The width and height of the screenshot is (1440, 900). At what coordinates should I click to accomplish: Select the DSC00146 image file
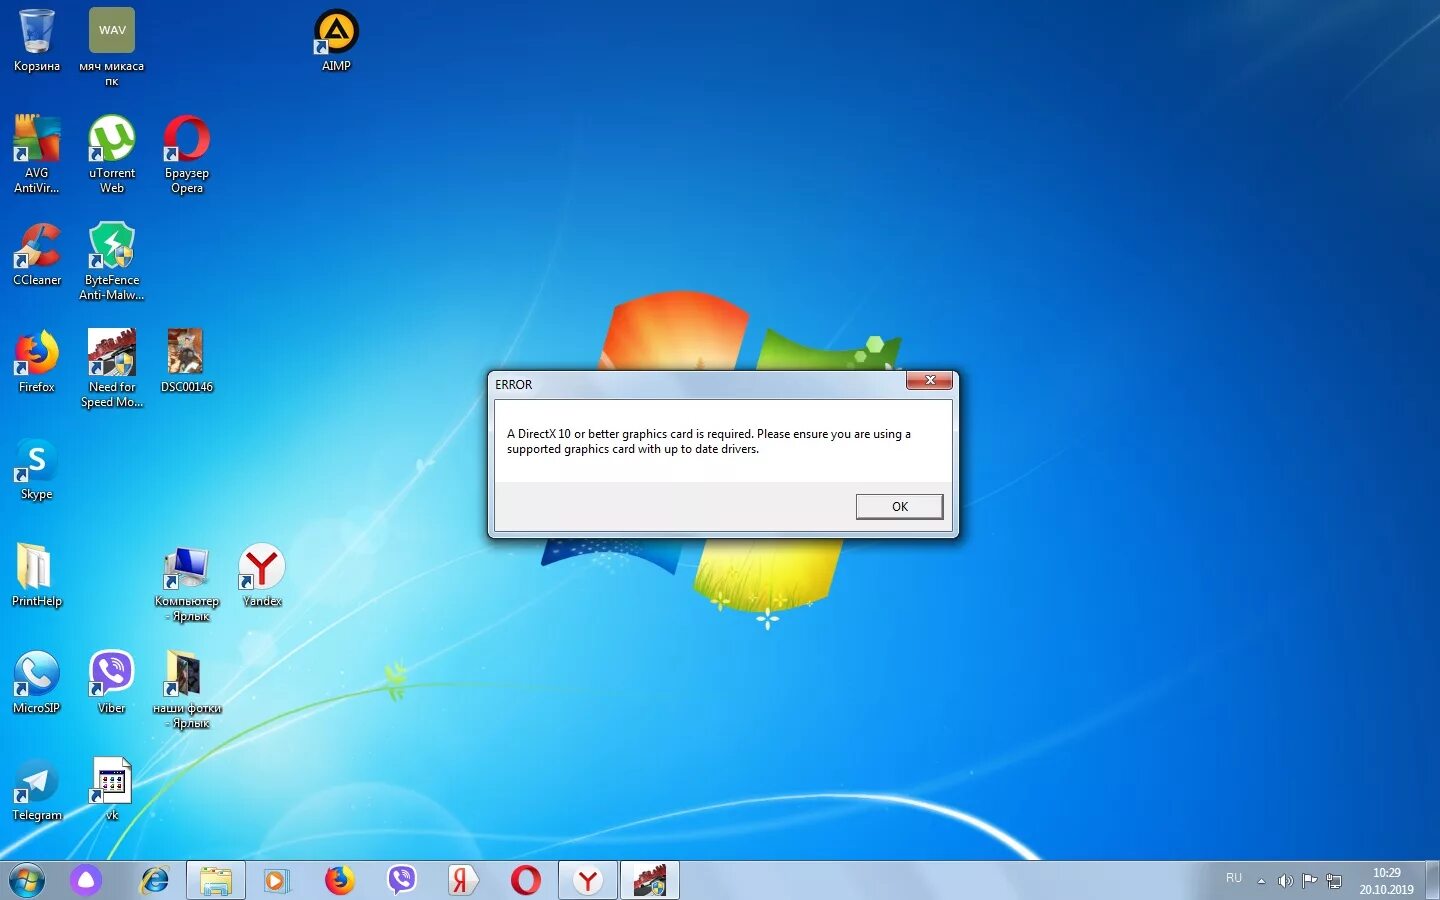187,361
